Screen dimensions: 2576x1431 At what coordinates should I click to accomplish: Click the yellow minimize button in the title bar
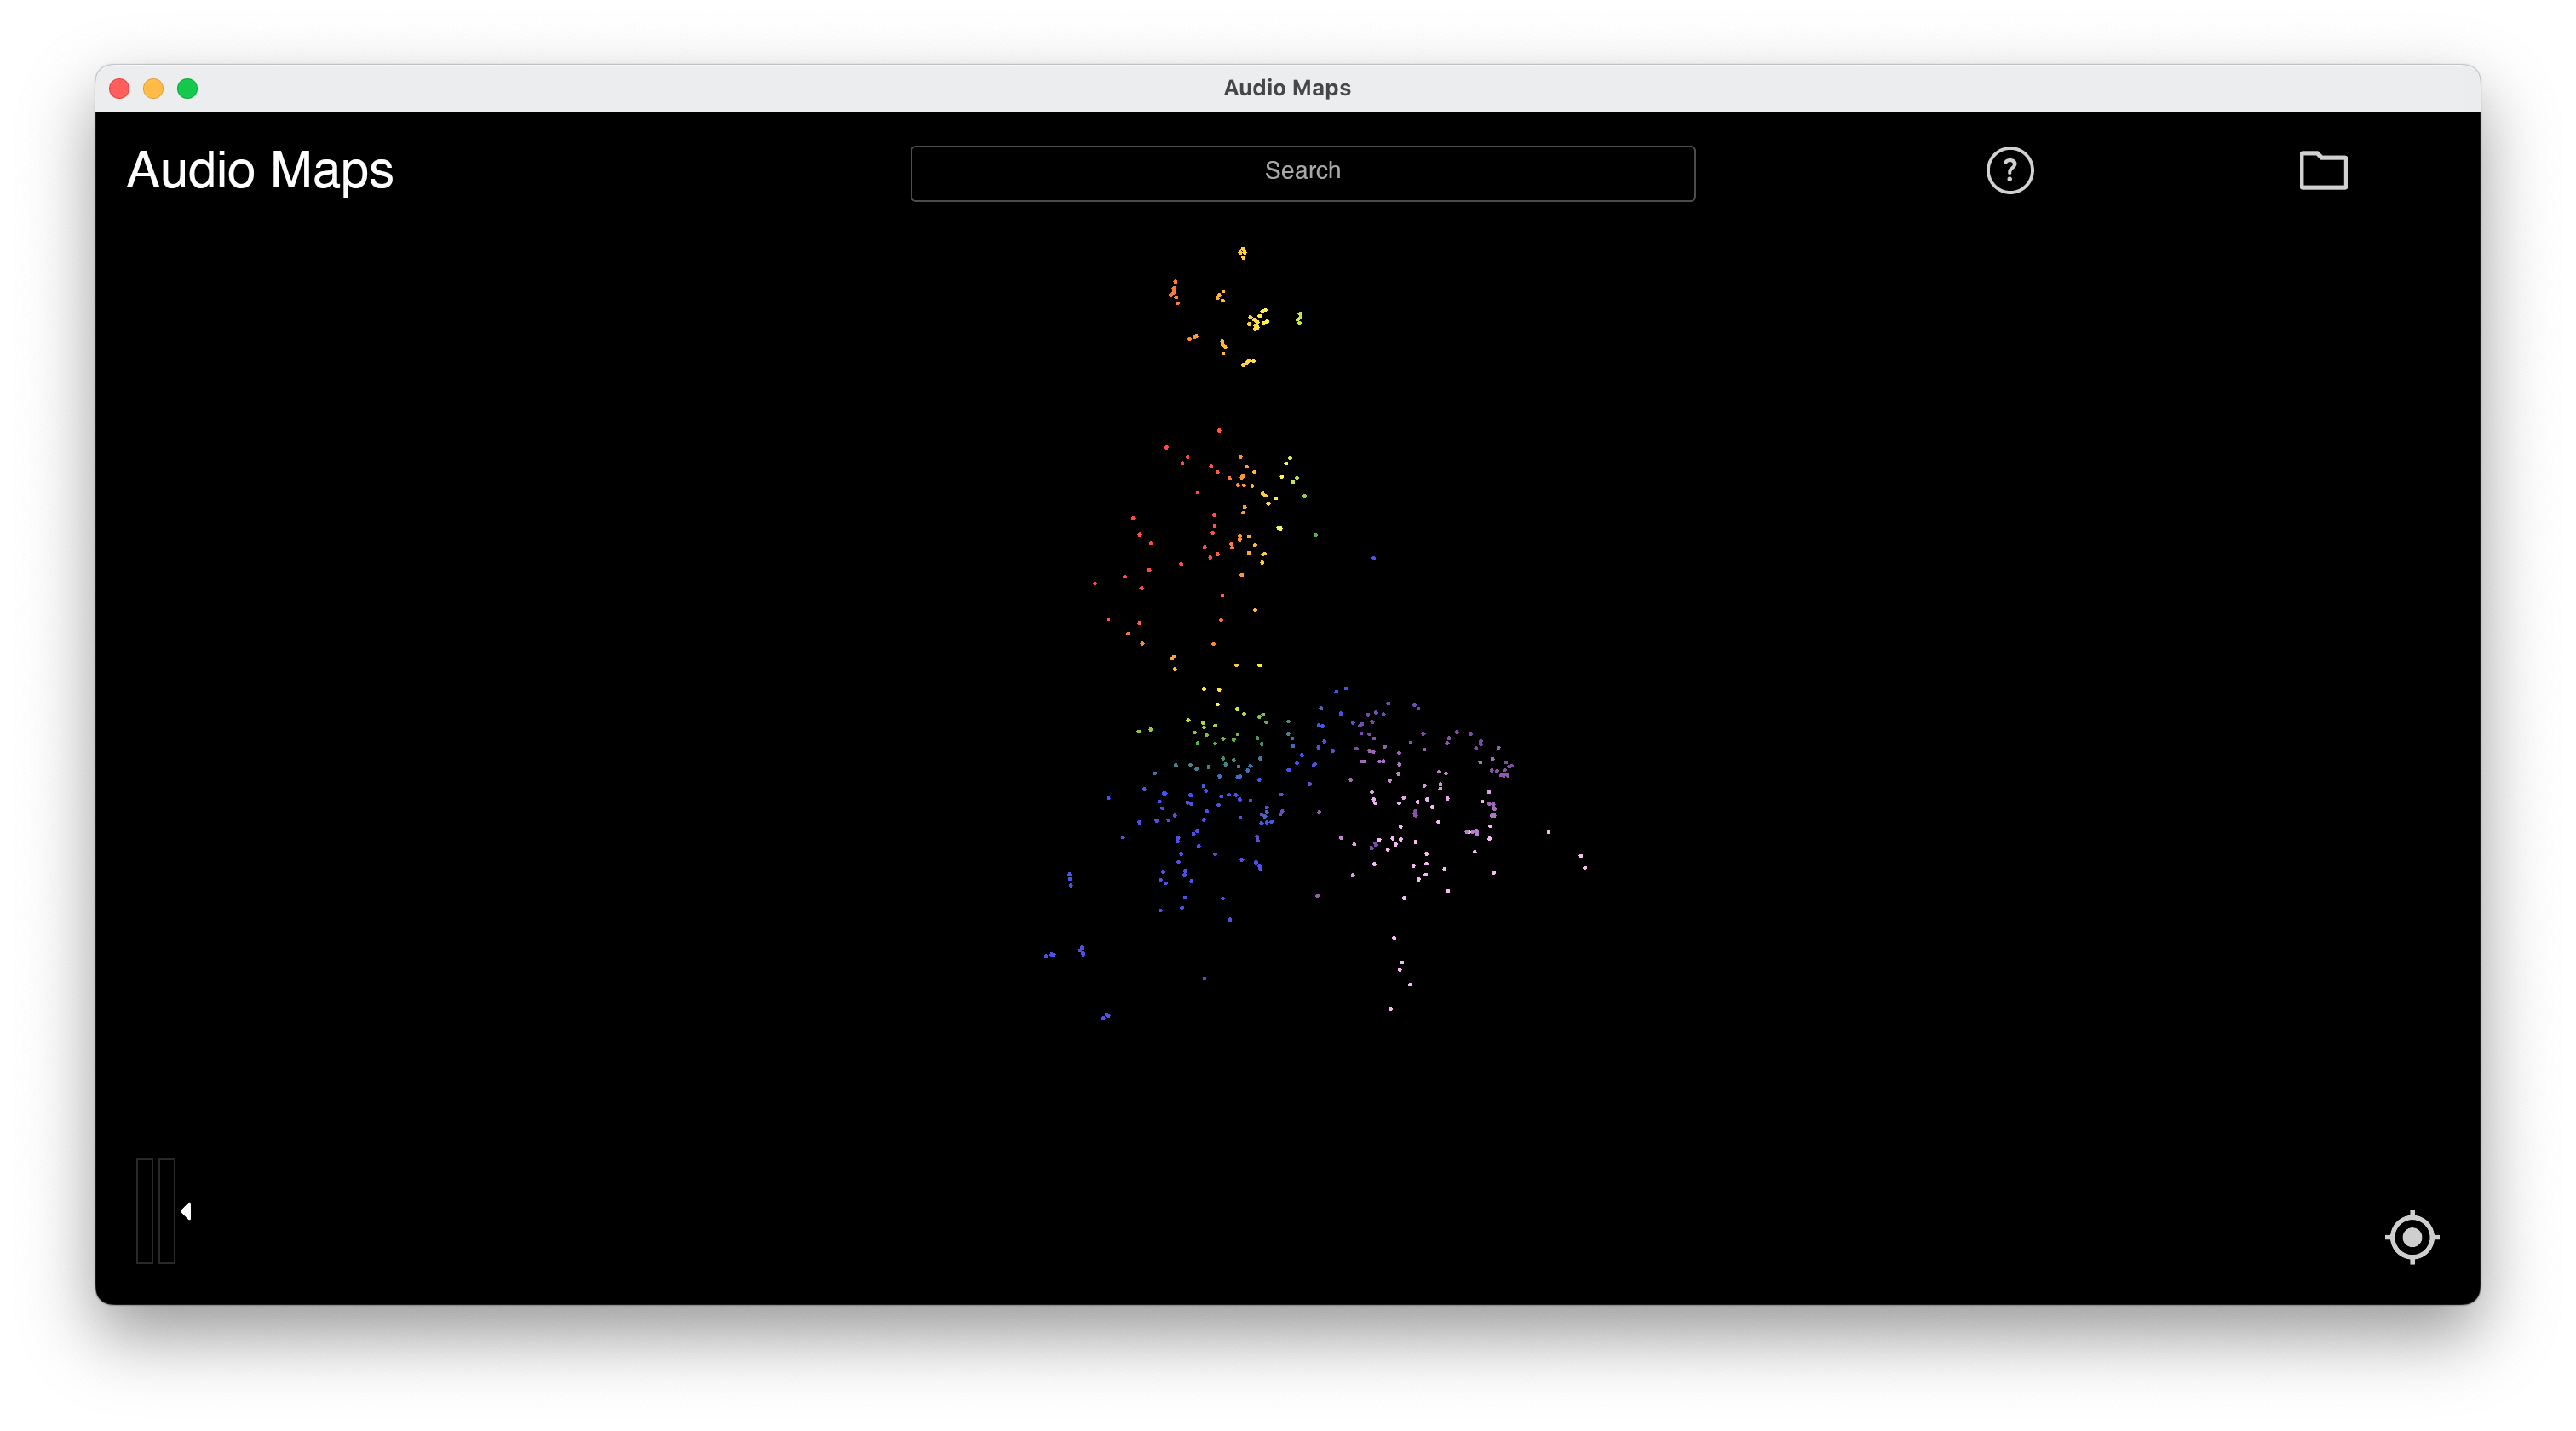point(153,88)
